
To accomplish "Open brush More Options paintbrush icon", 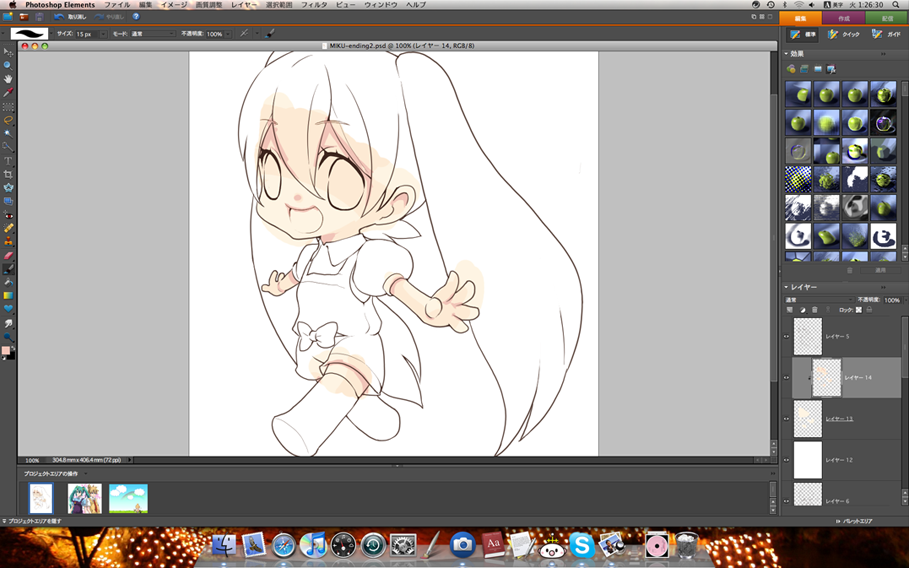I will [x=269, y=34].
